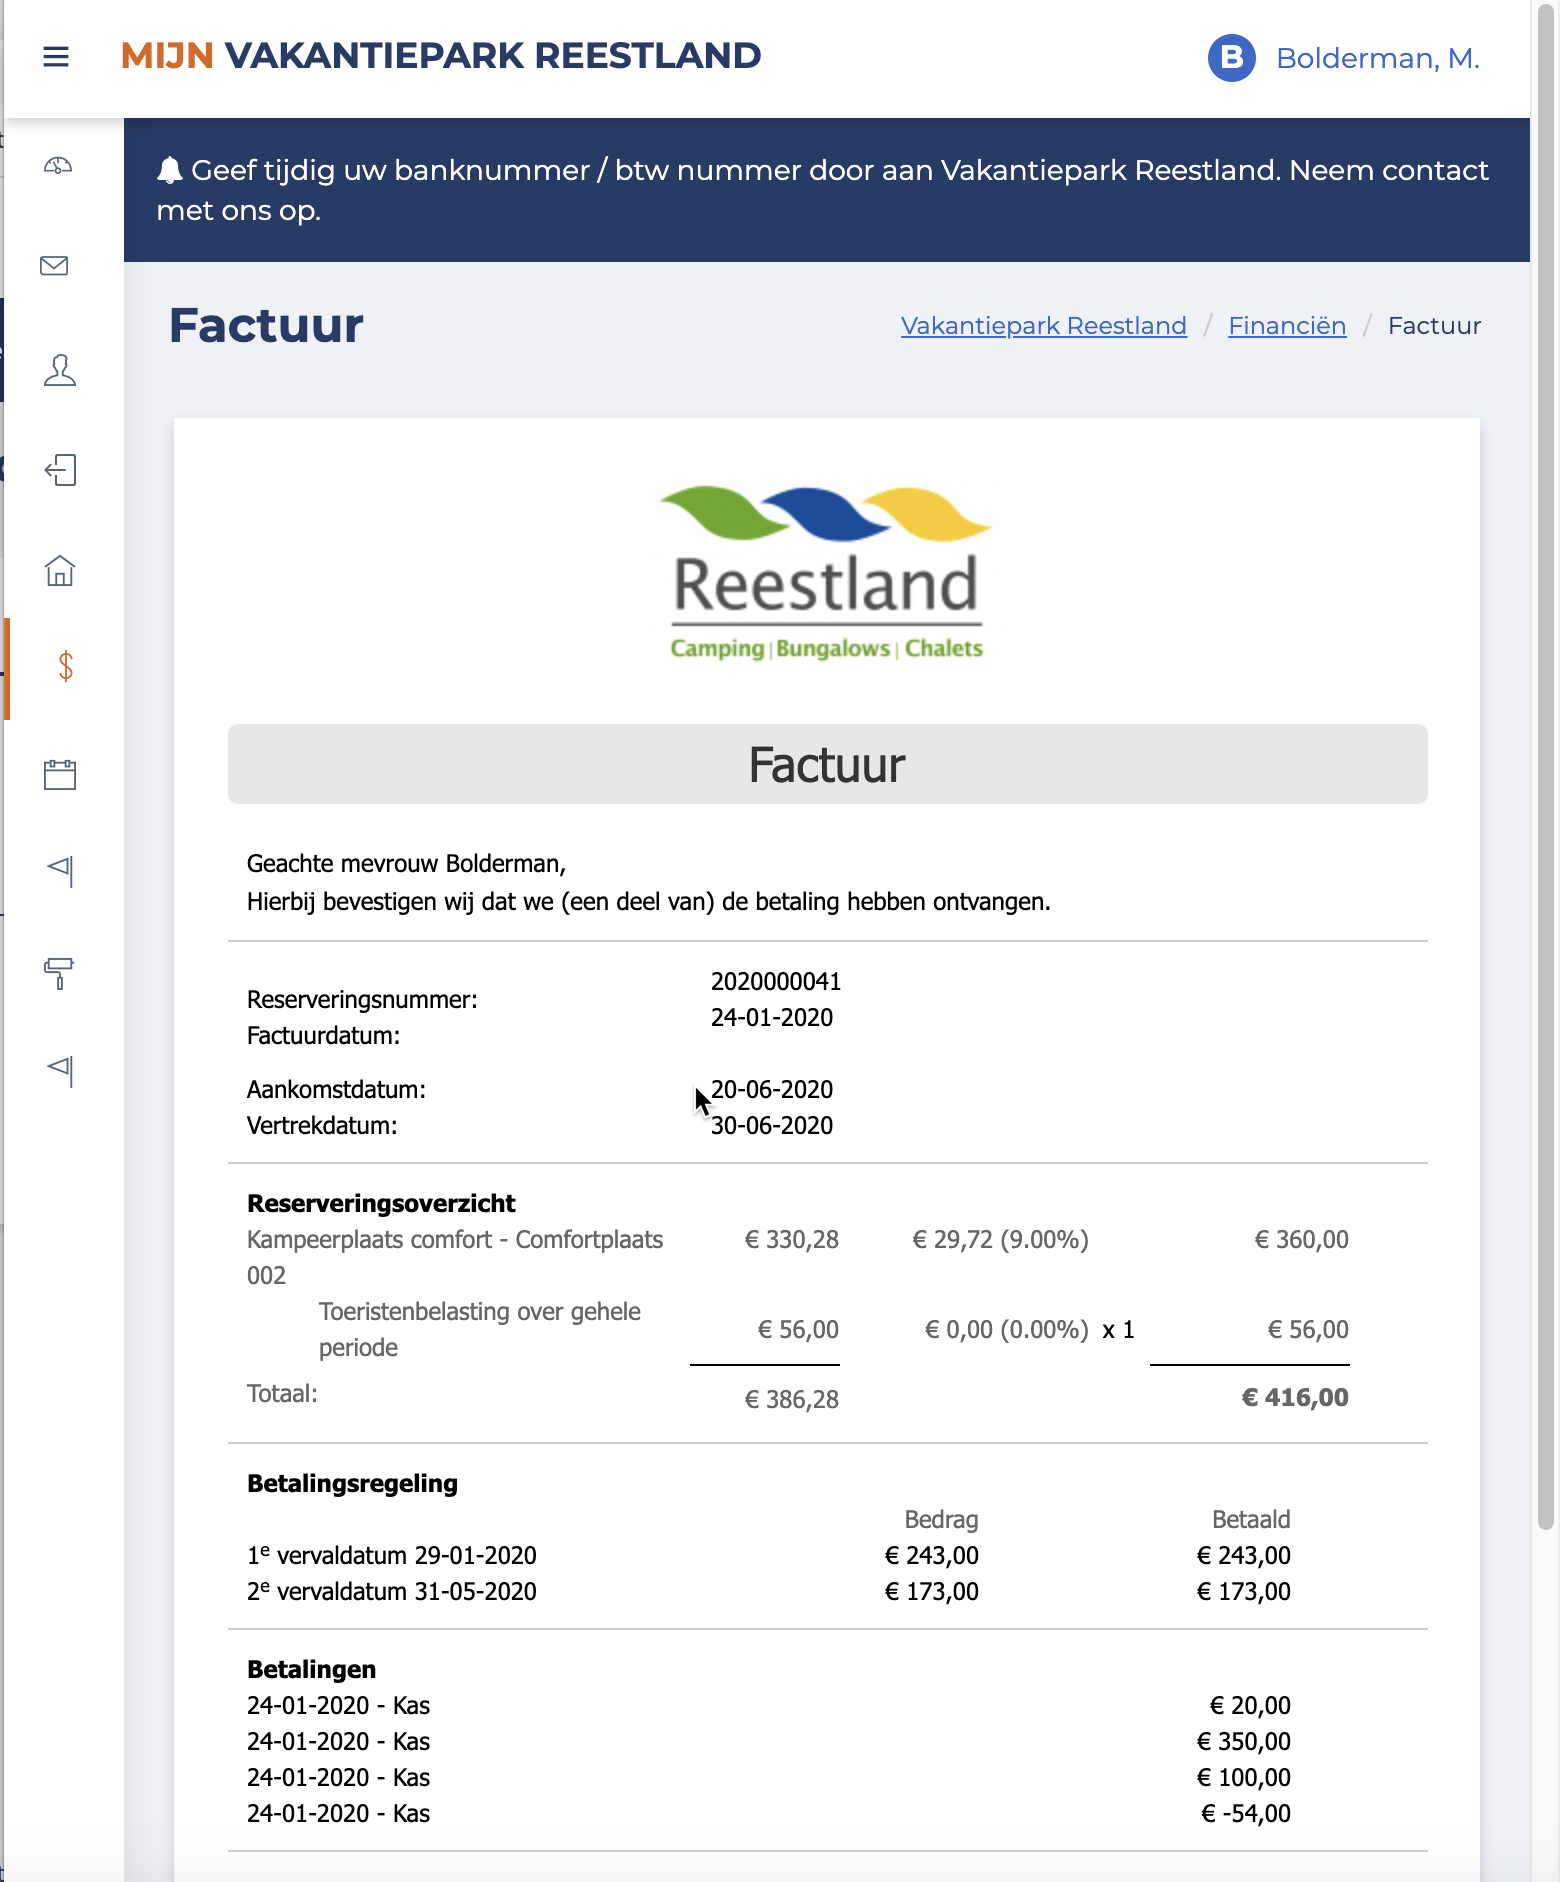Open the calendar icon in sidebar
Image resolution: width=1560 pixels, height=1882 pixels.
click(x=60, y=774)
